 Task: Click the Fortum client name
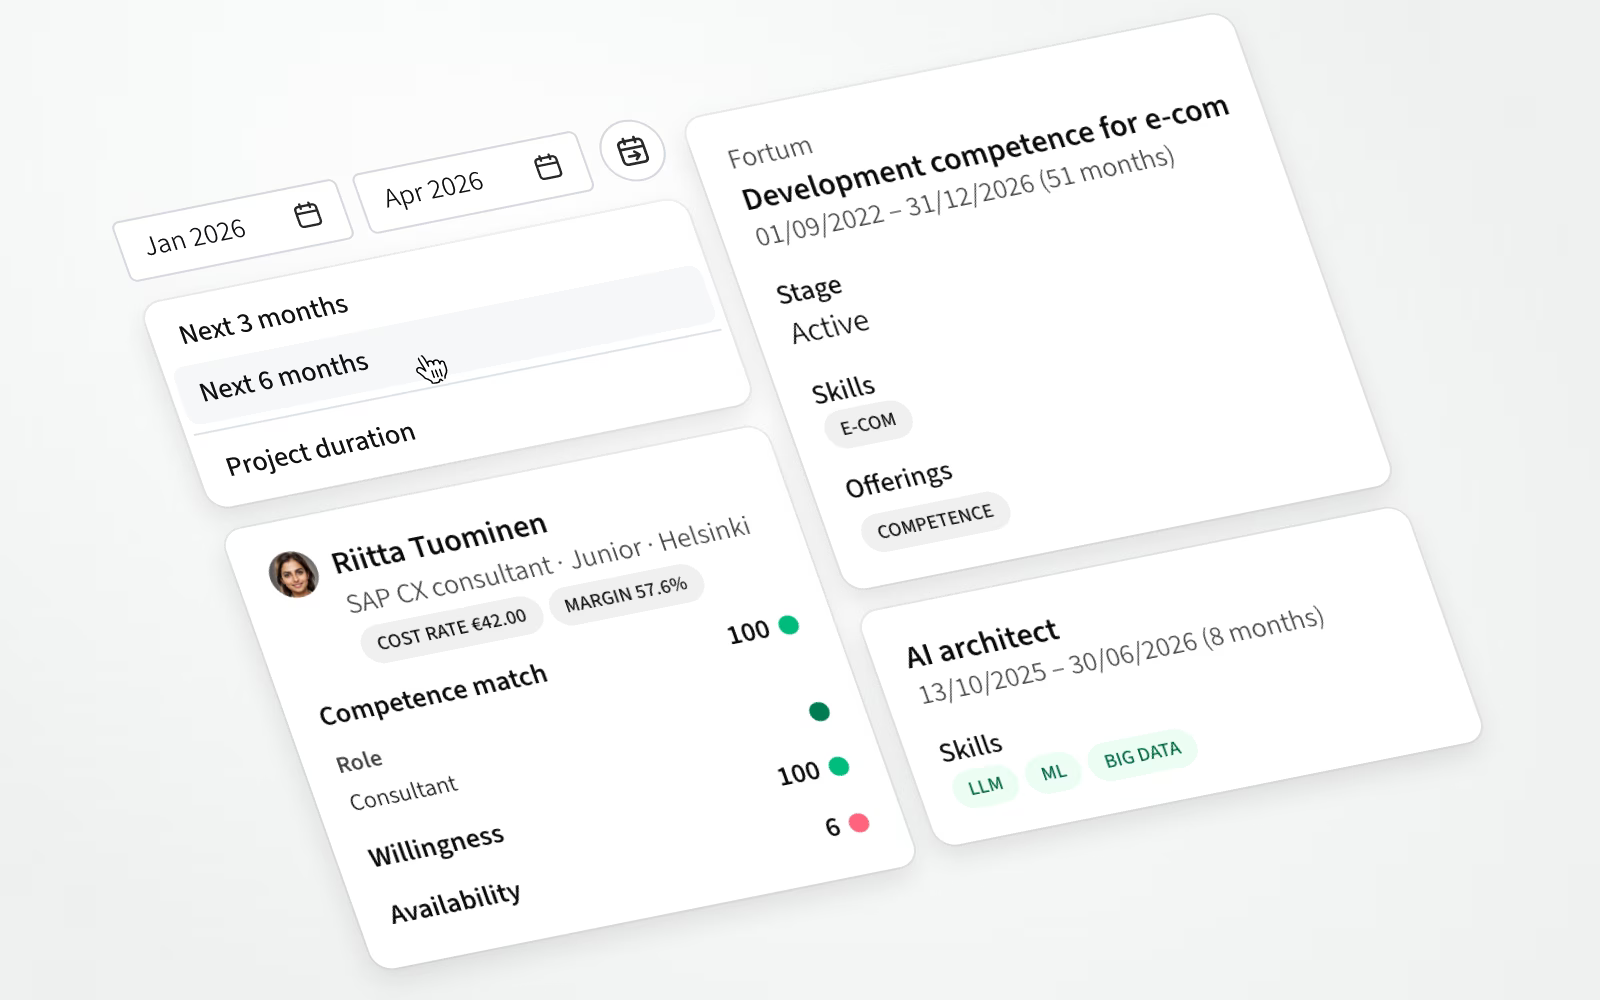click(770, 153)
